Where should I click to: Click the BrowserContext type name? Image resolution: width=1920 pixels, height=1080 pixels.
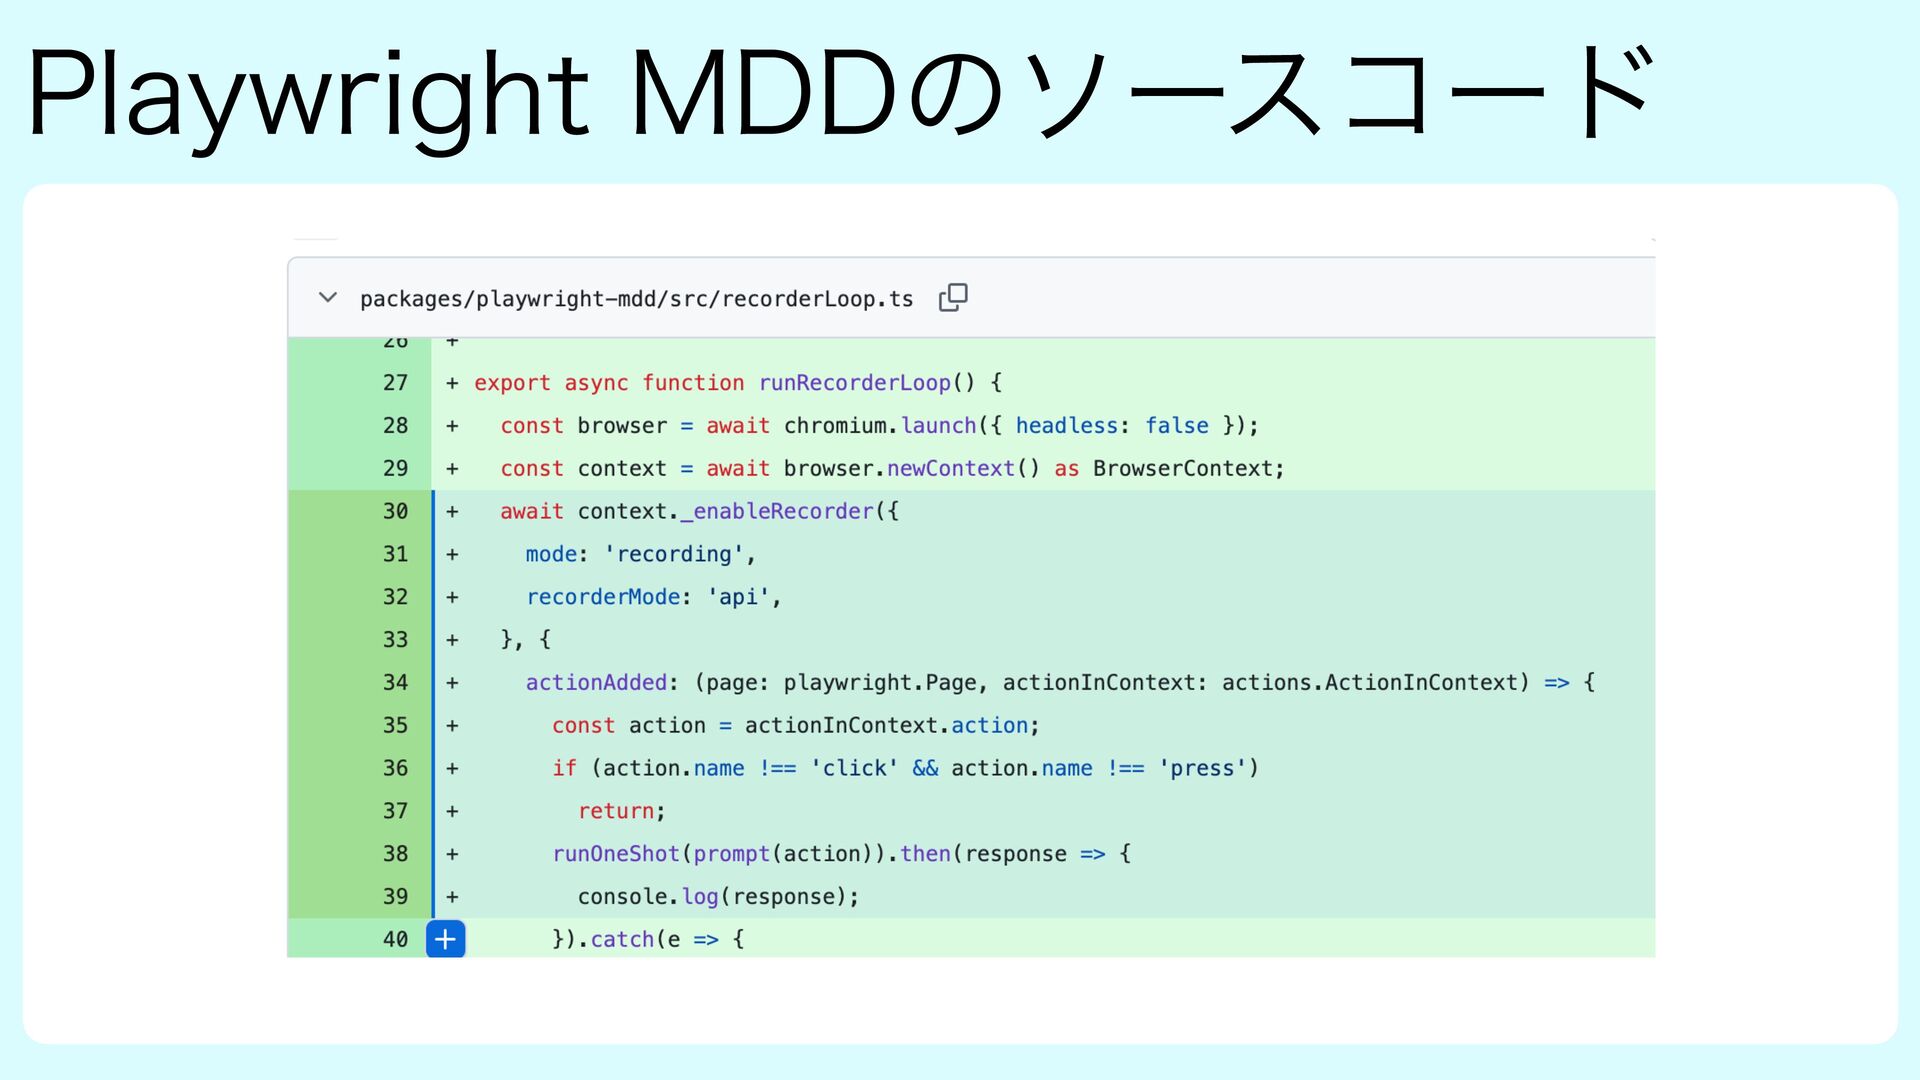click(1183, 469)
